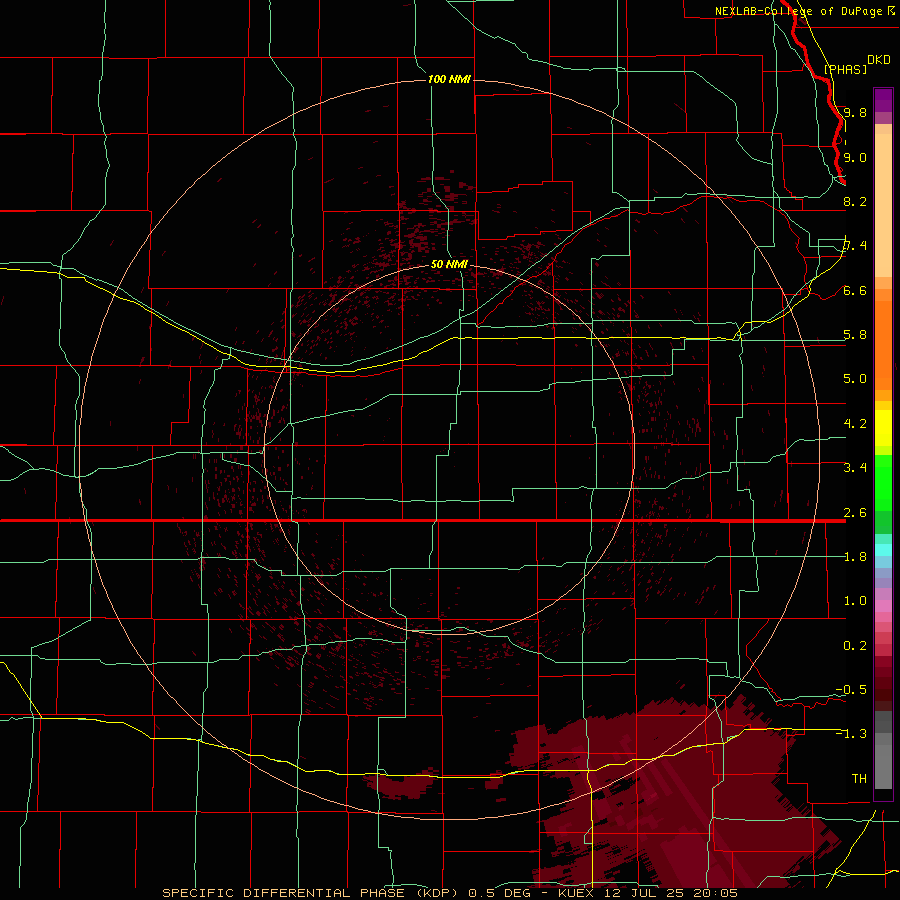900x900 pixels.
Task: Click the TH label on the color bar
Action: [x=859, y=779]
